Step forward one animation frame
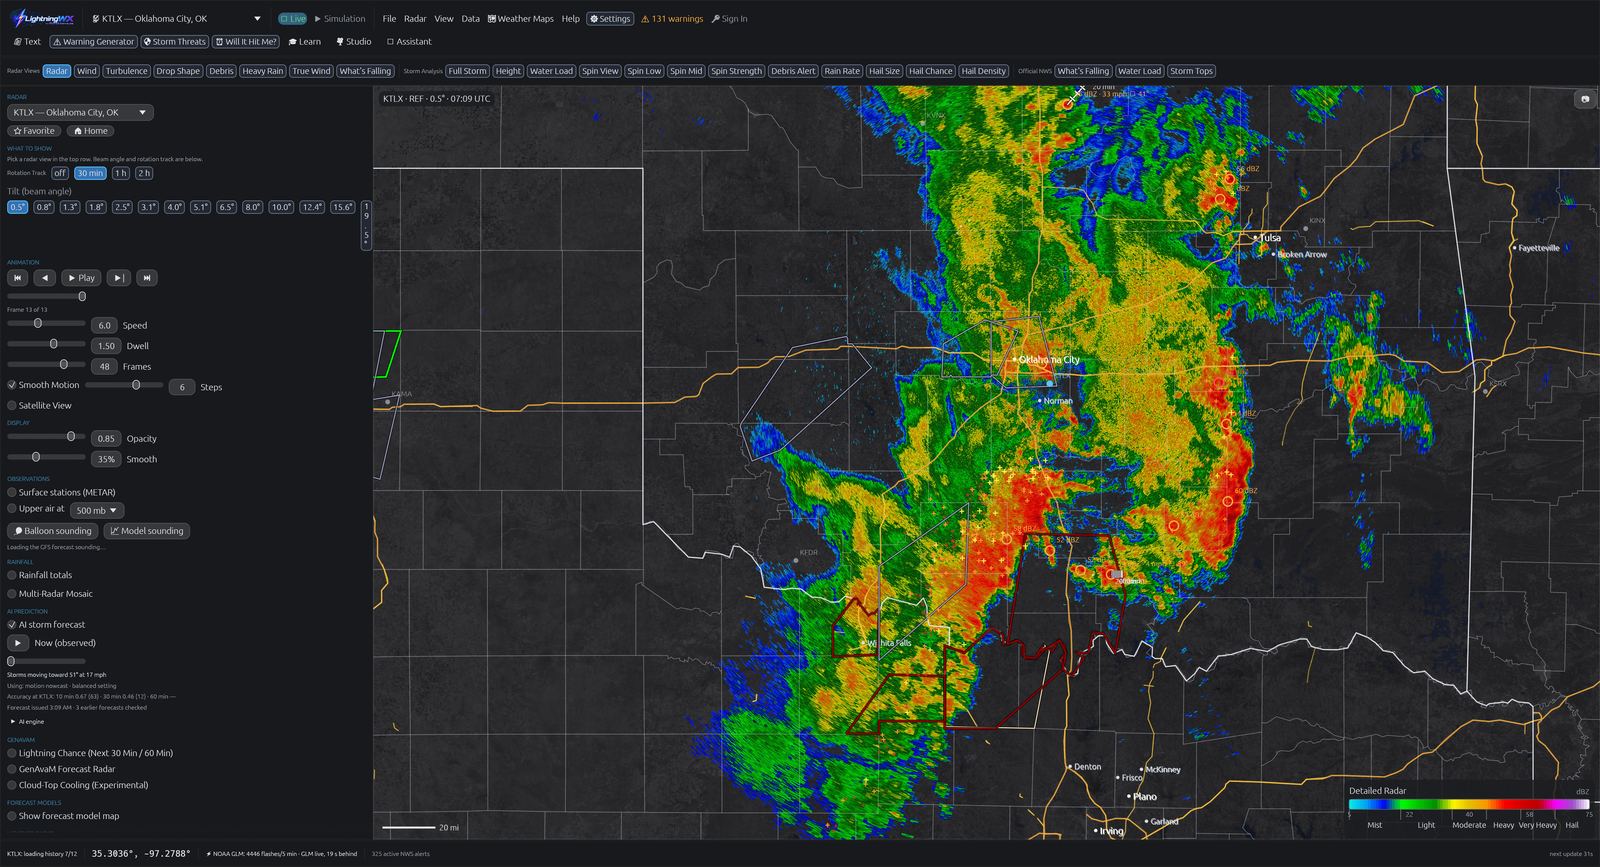This screenshot has width=1600, height=867. 118,278
